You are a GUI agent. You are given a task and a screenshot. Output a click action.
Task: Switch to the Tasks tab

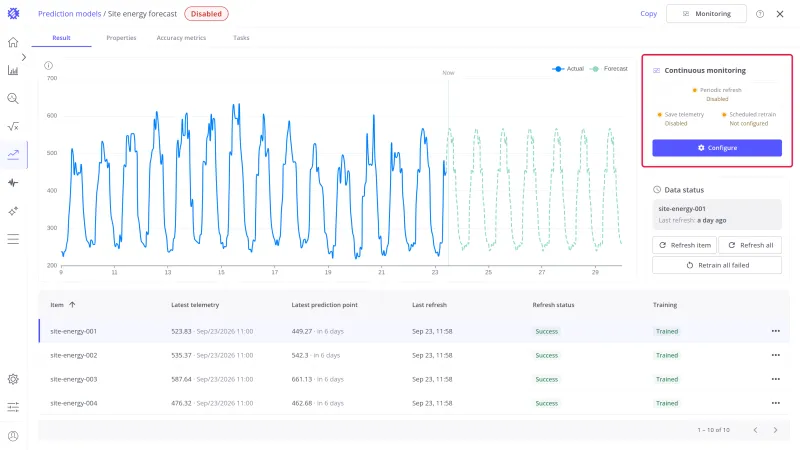pos(241,38)
